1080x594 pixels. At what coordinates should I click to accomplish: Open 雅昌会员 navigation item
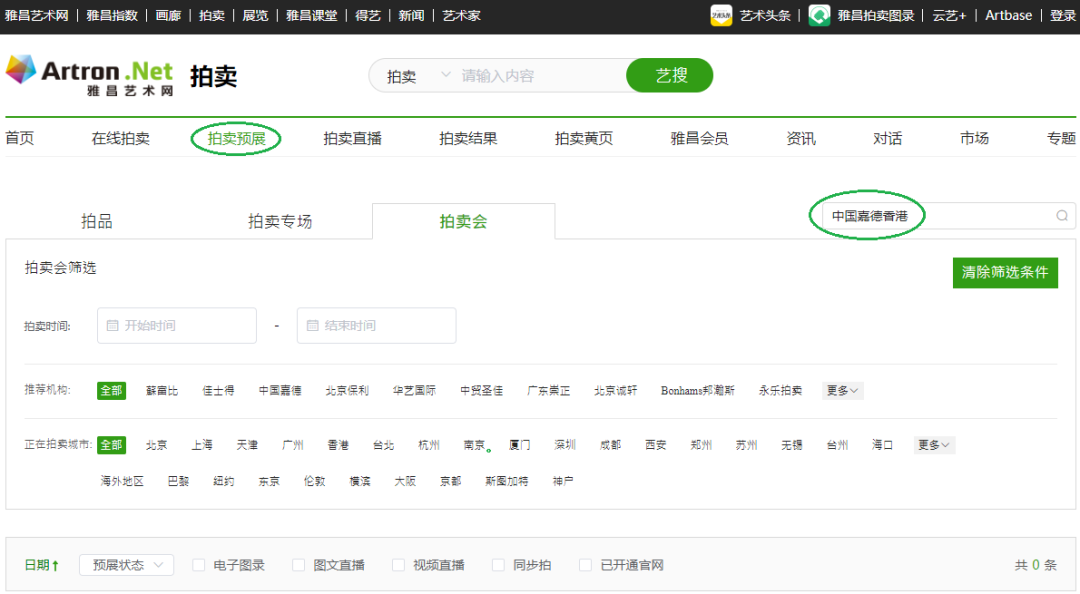click(x=700, y=139)
